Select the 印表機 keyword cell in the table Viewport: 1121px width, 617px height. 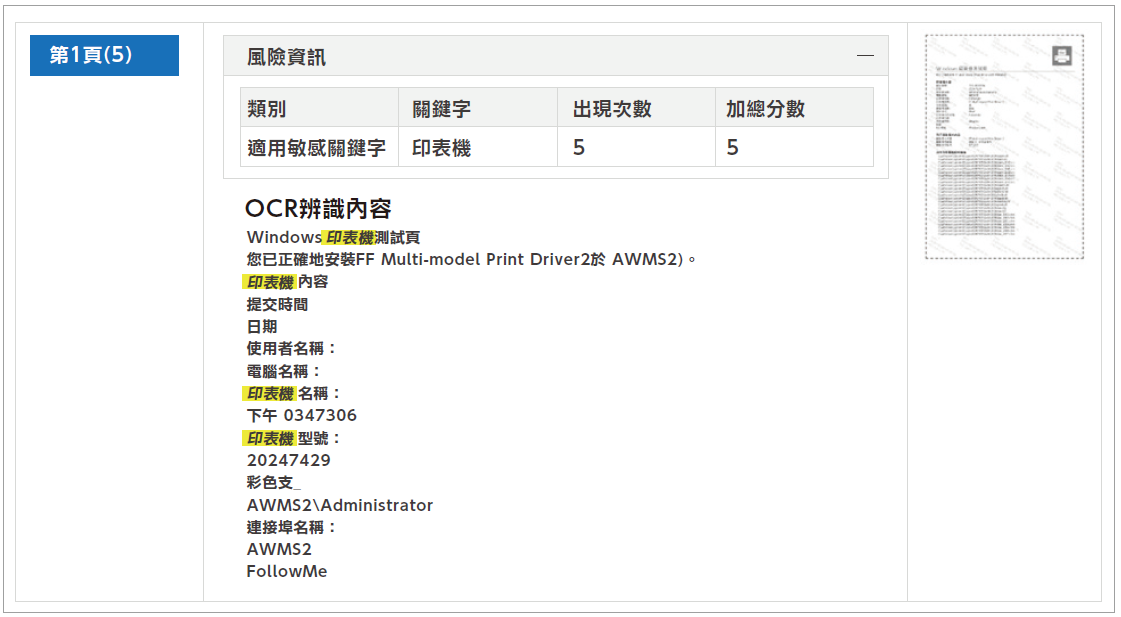[x=441, y=148]
